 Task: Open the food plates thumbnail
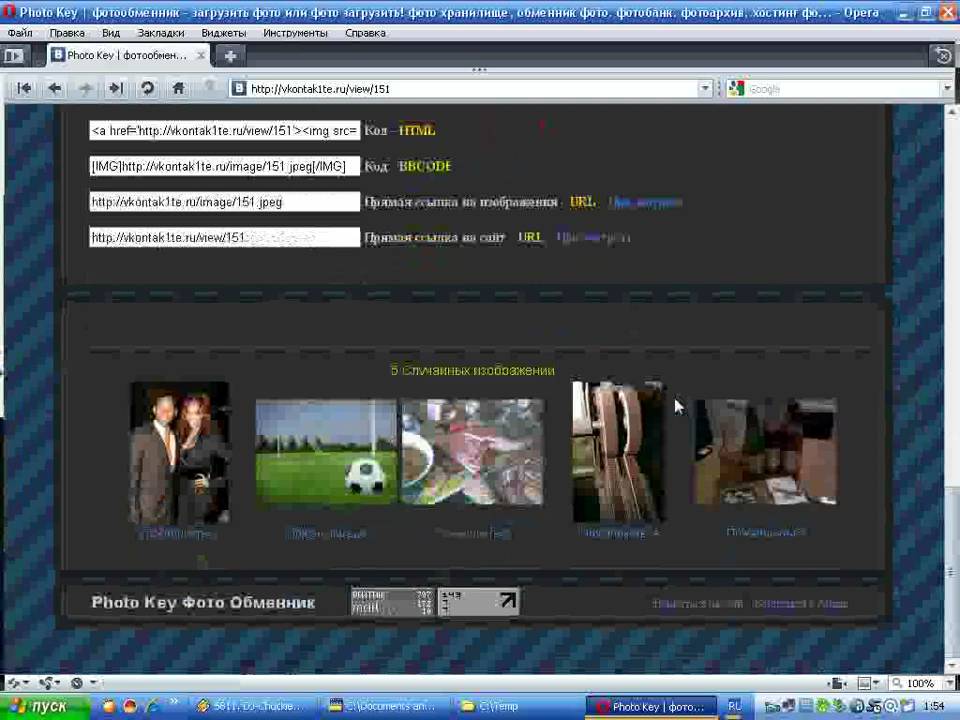click(x=472, y=452)
